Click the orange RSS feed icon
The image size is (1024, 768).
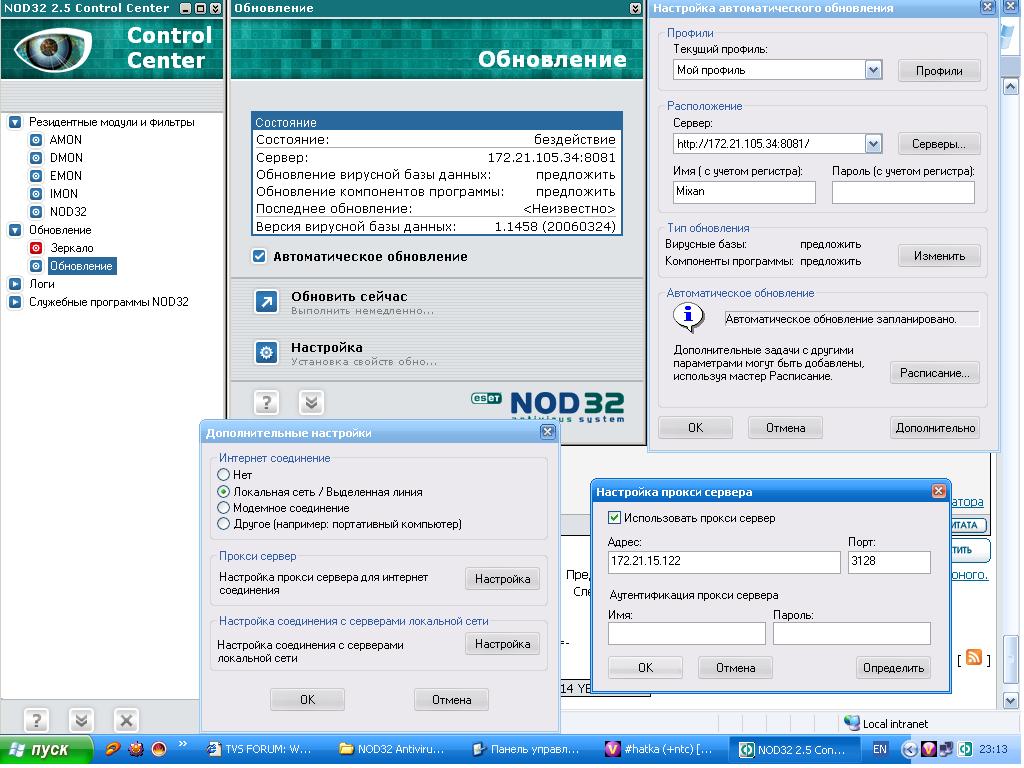[x=973, y=658]
